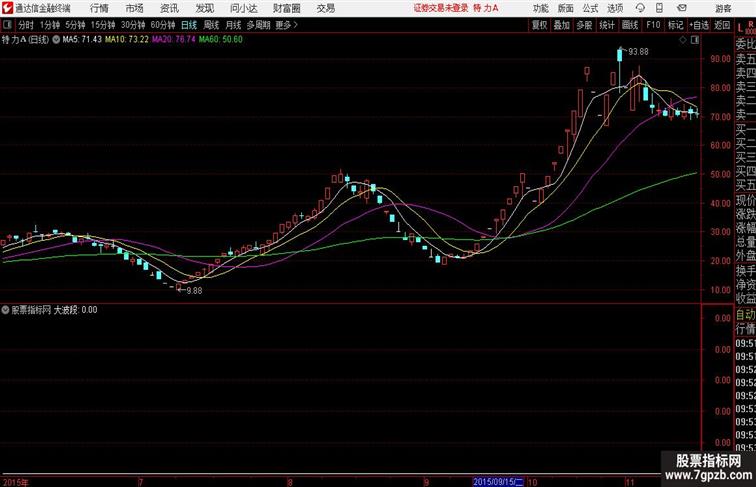Switch to 周线 weekly period
Viewport: 756px width, 487px height.
coord(211,25)
